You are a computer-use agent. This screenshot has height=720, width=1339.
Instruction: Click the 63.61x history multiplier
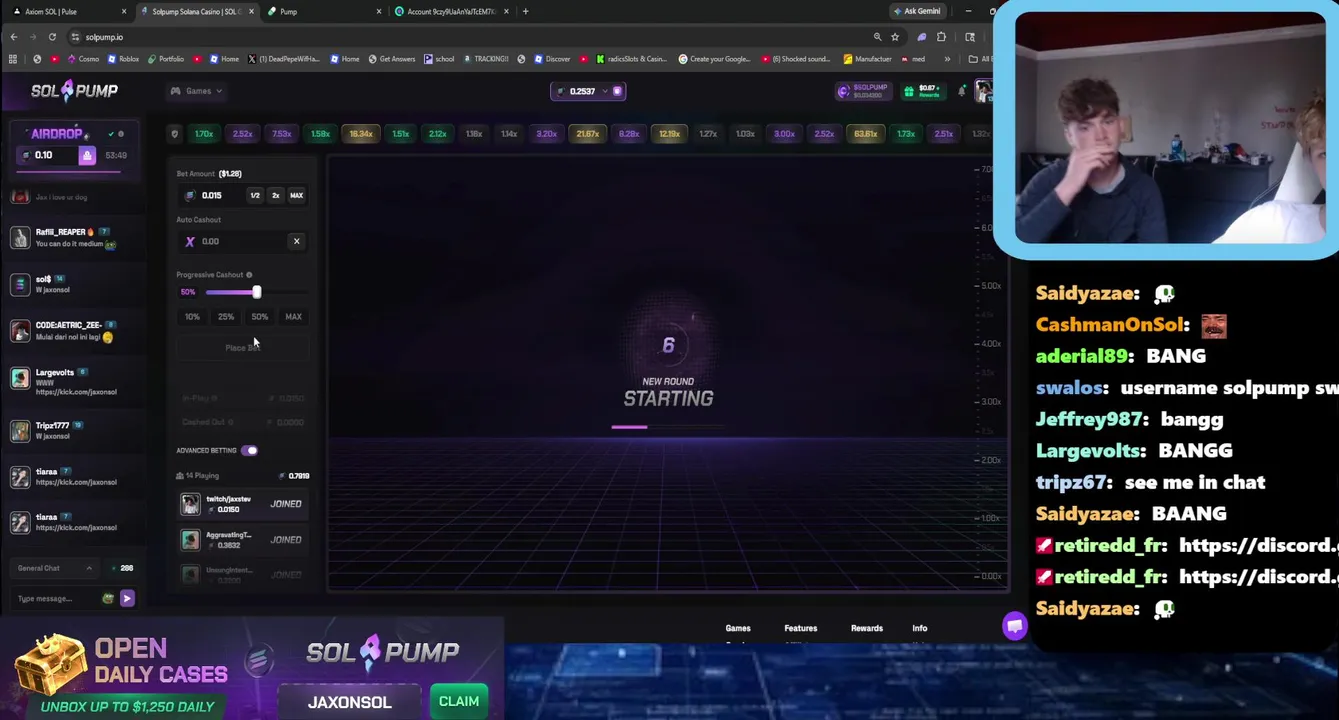(x=866, y=134)
